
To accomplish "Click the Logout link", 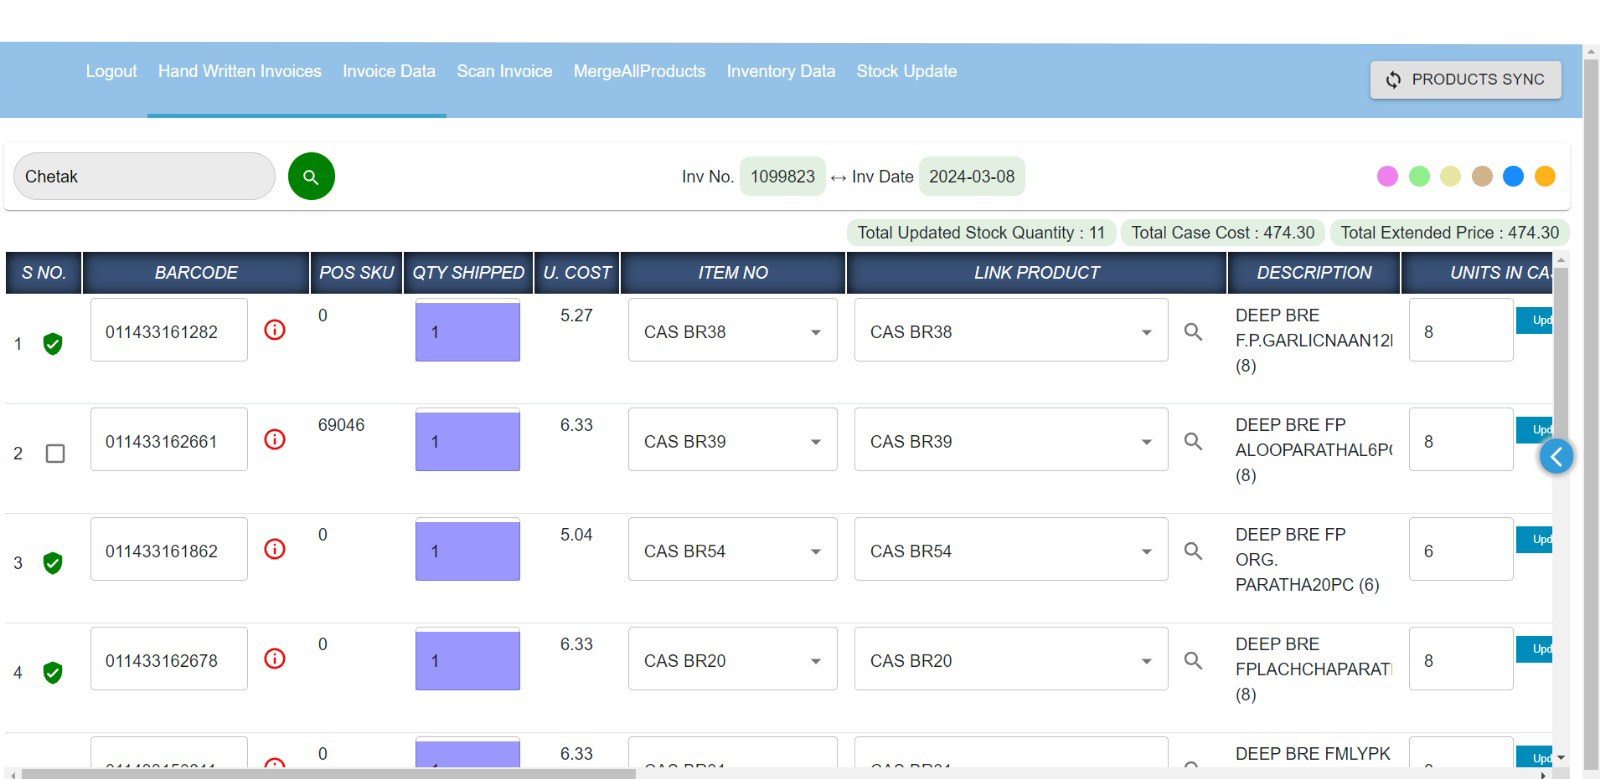I will (111, 71).
